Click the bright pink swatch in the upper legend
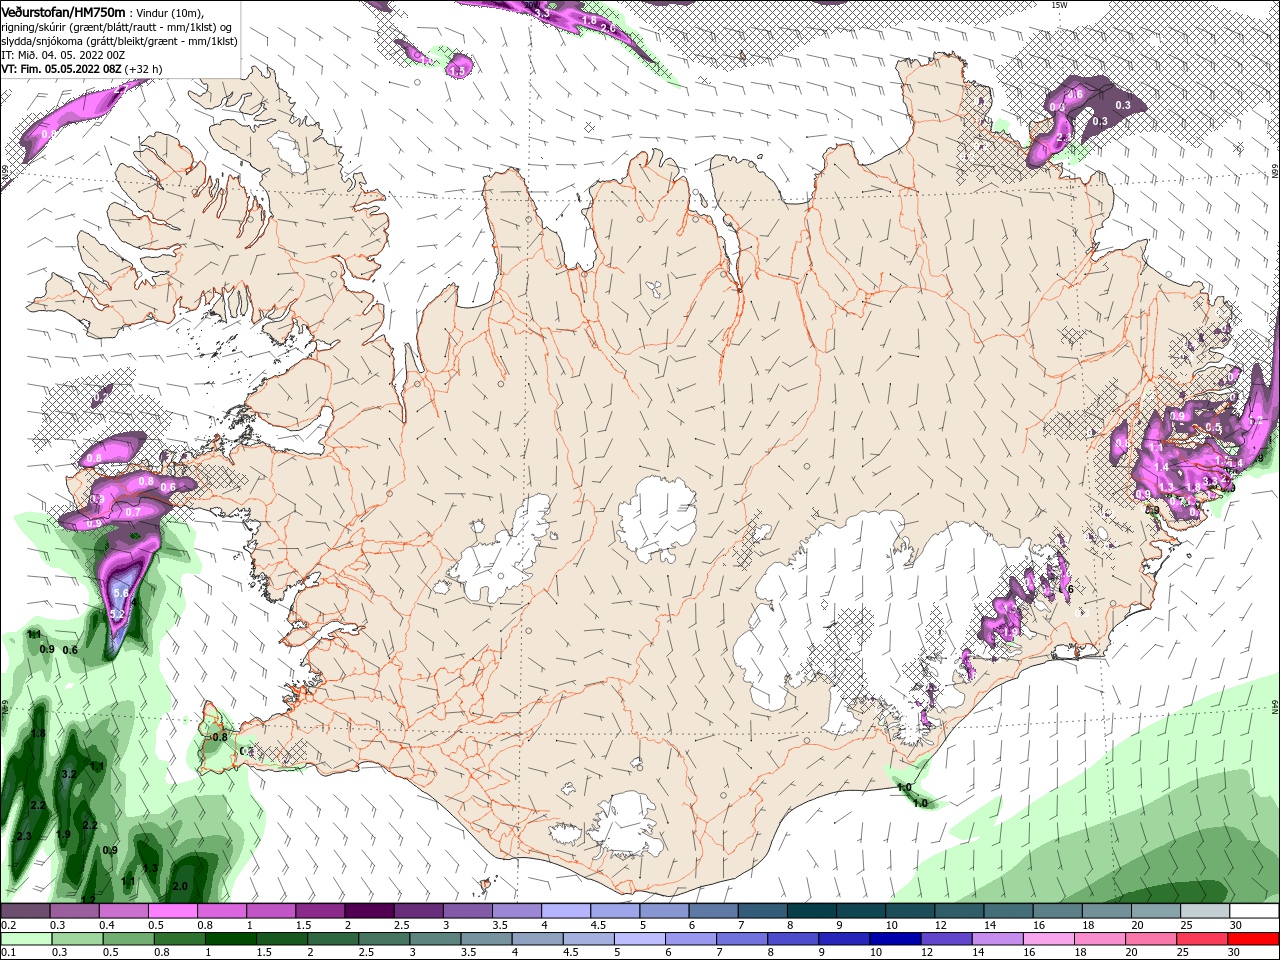 (x=172, y=910)
